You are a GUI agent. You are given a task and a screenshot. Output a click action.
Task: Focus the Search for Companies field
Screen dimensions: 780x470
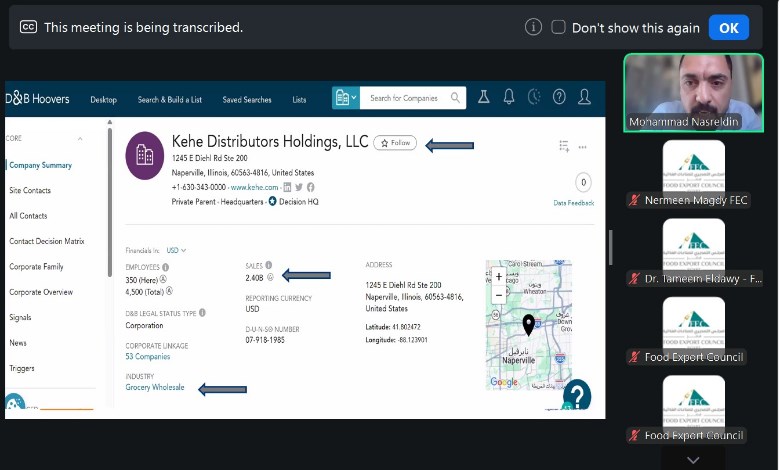click(404, 98)
